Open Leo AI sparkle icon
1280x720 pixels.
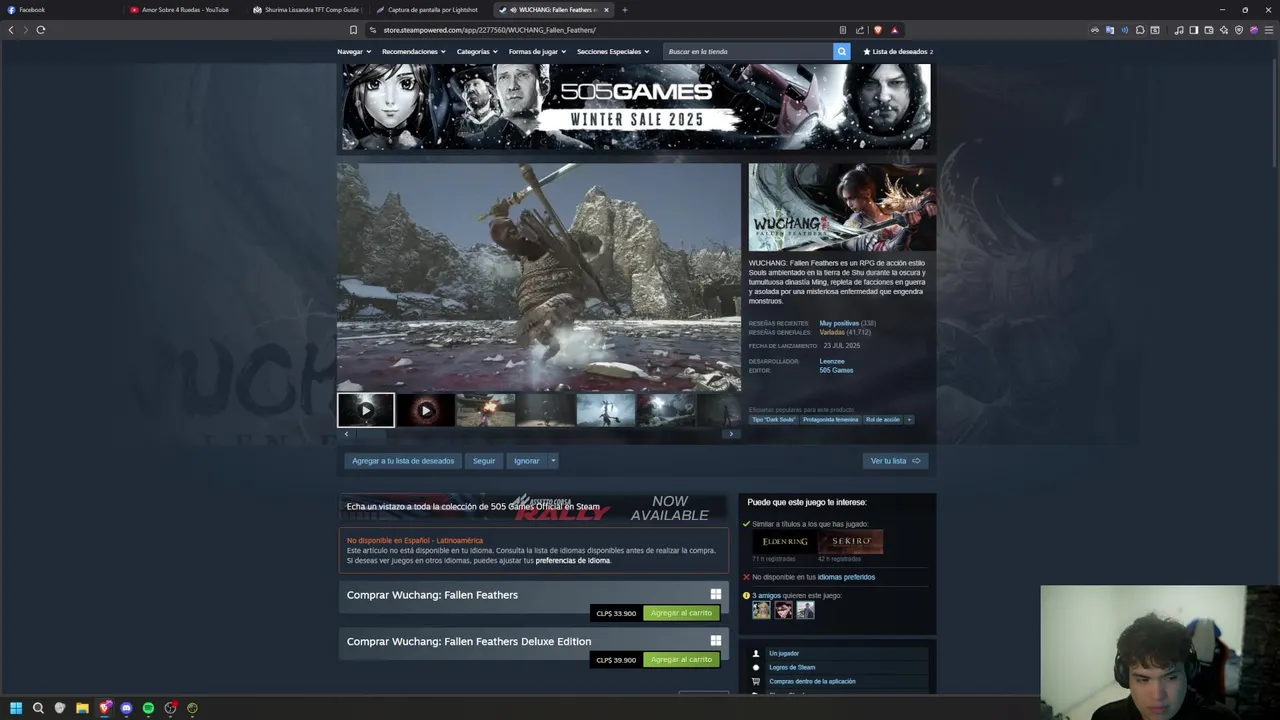(1224, 30)
